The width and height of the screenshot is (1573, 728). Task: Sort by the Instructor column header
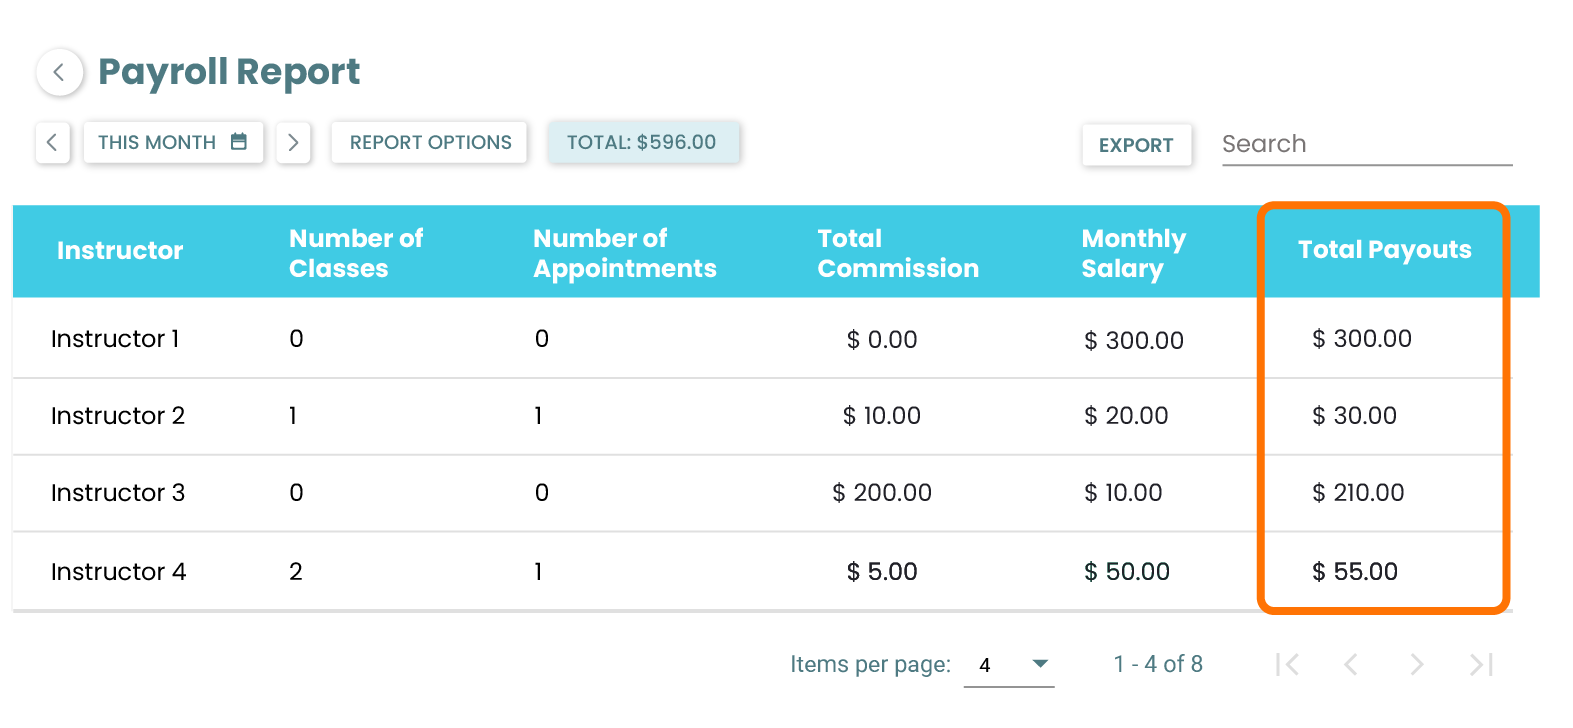point(120,251)
